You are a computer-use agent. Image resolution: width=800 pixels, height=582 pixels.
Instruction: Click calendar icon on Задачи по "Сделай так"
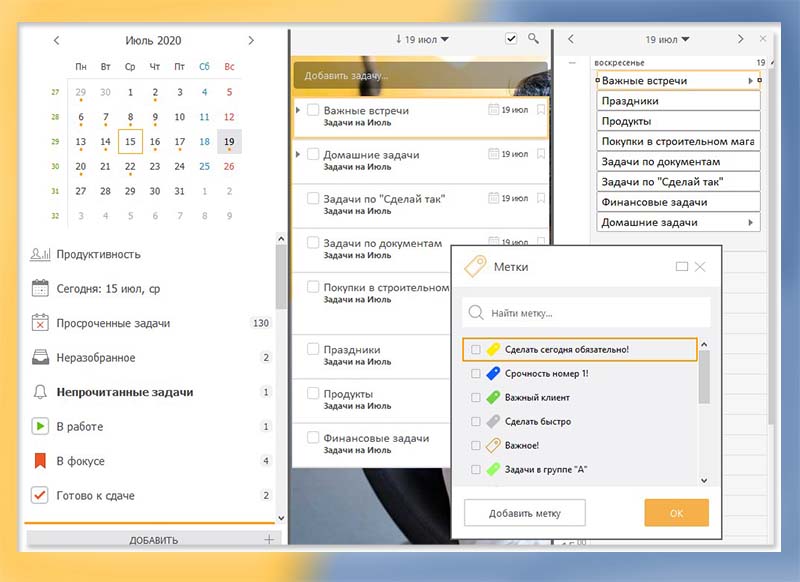(x=493, y=198)
